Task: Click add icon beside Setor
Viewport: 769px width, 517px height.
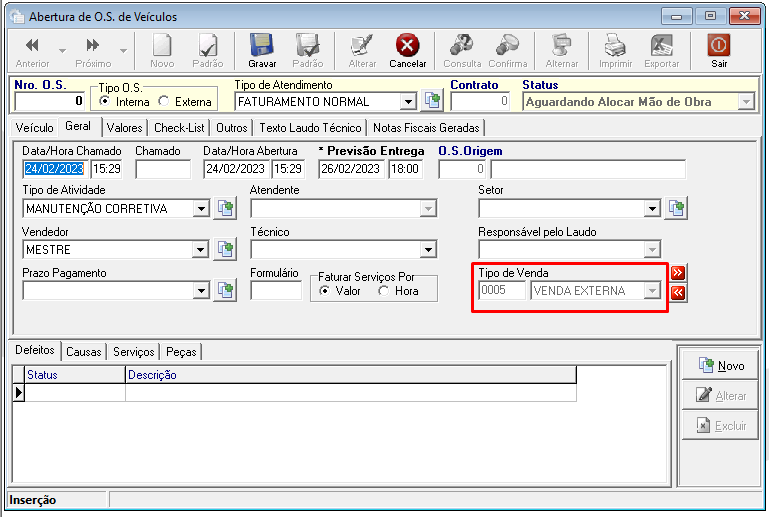Action: (x=676, y=208)
